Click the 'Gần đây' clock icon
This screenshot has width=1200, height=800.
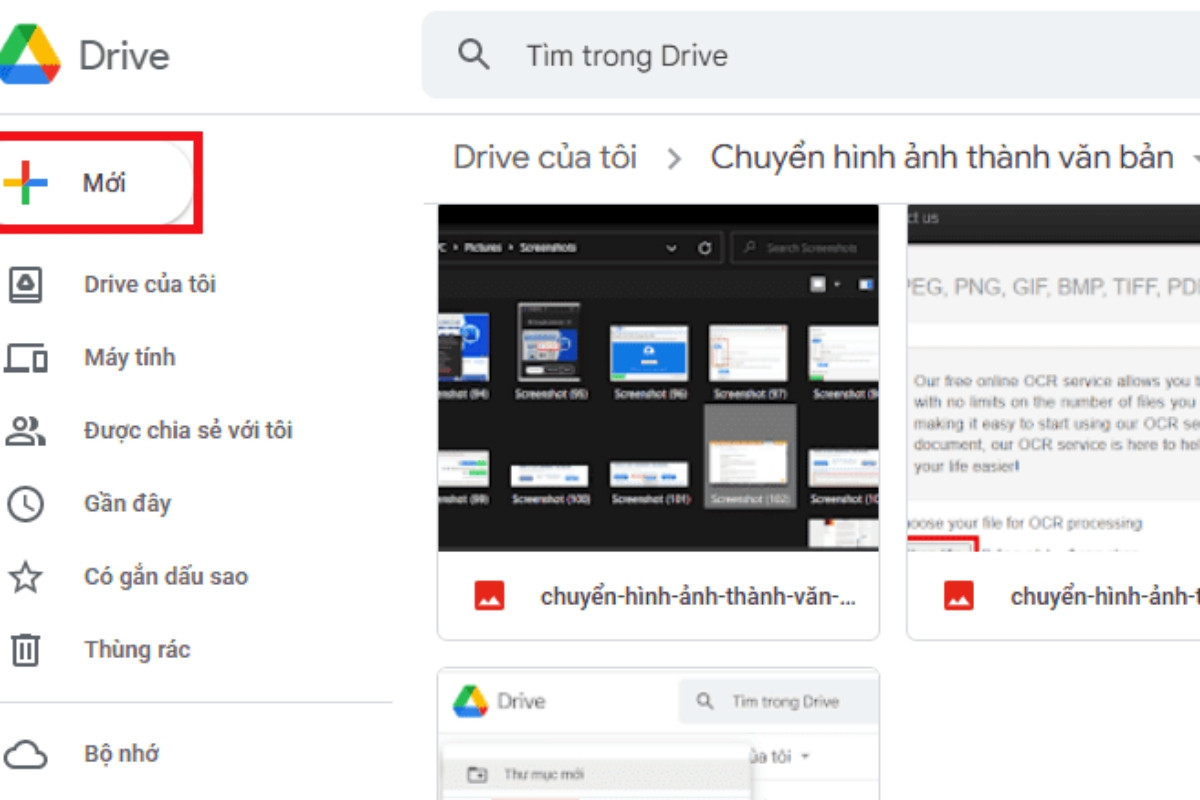click(x=25, y=504)
